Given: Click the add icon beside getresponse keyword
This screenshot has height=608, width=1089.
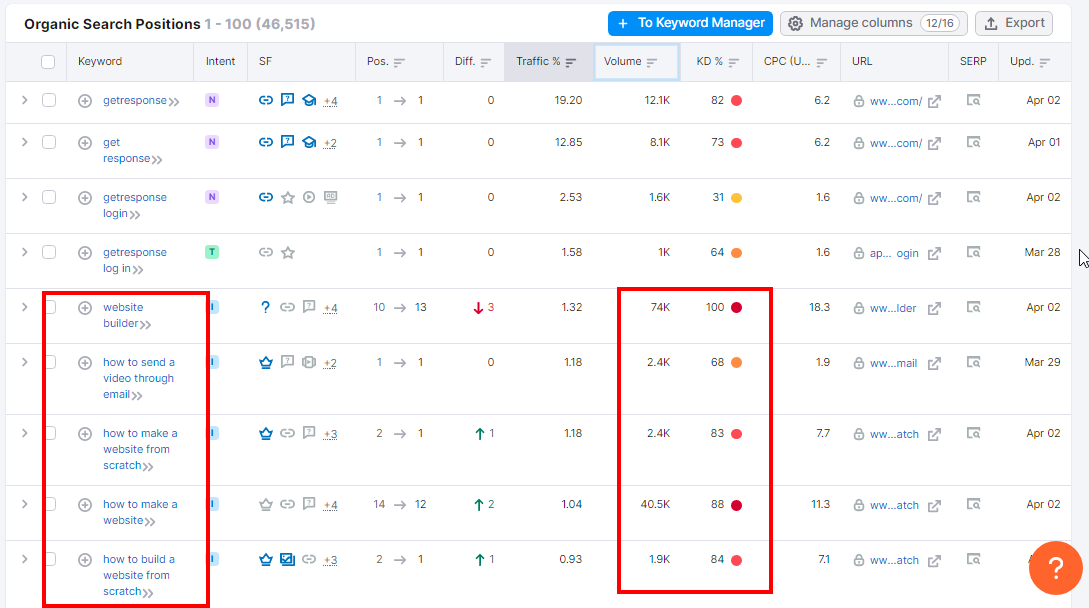Looking at the screenshot, I should pyautogui.click(x=85, y=101).
